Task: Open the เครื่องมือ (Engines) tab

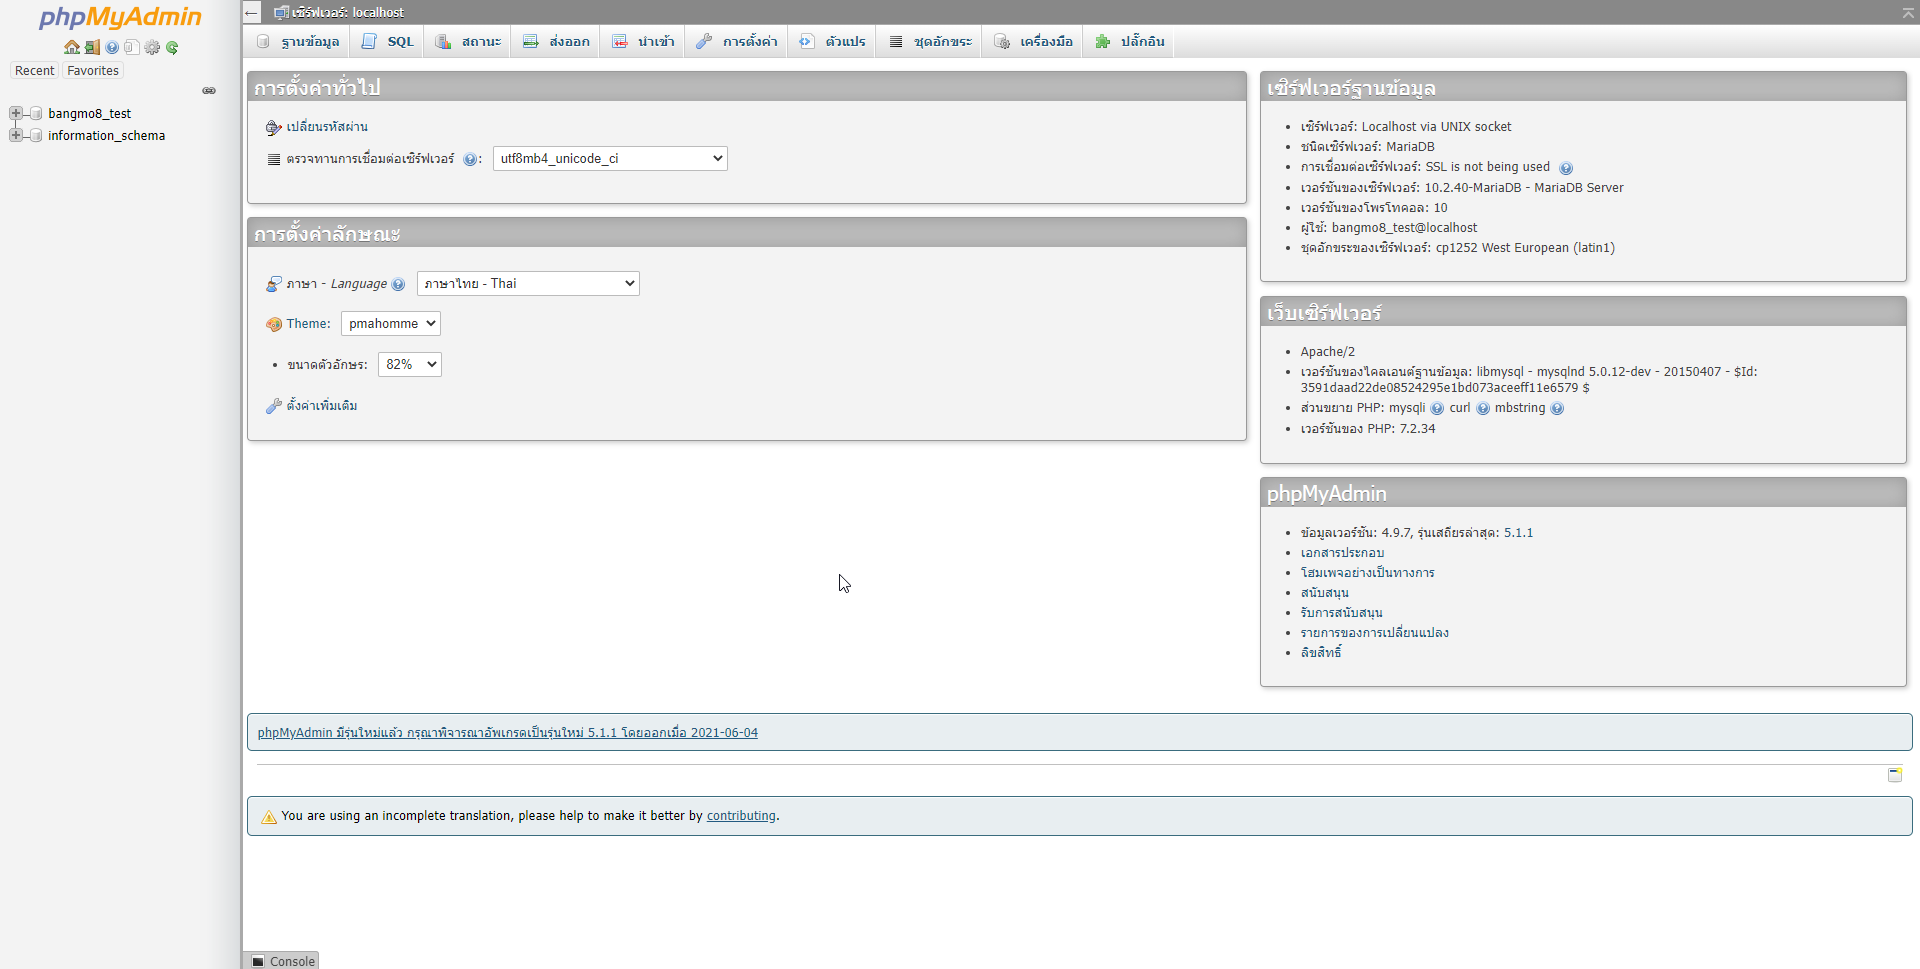Action: tap(1033, 41)
